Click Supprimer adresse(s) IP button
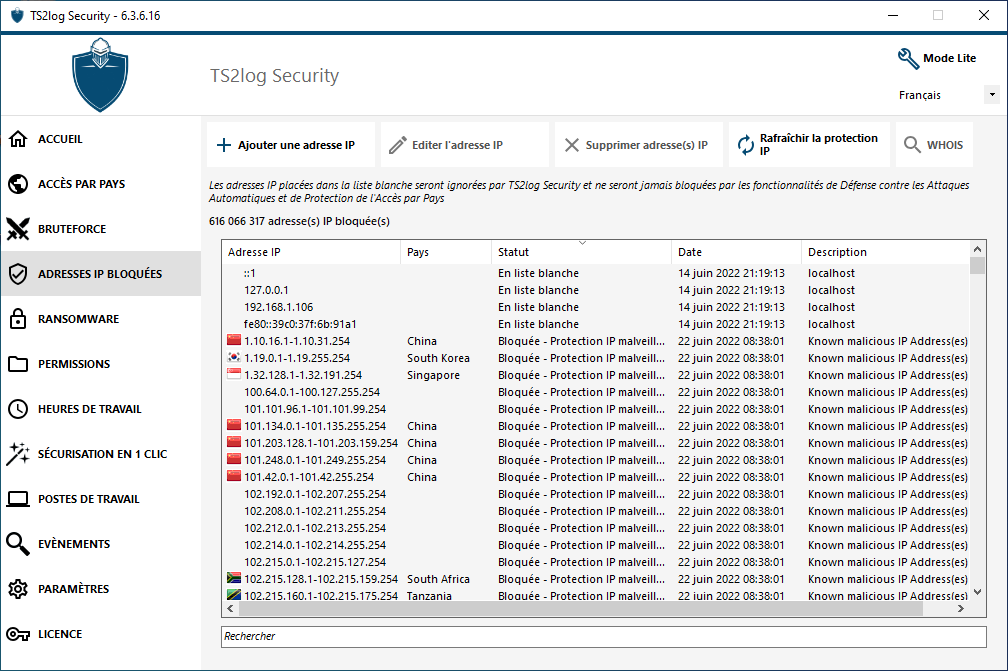Image resolution: width=1008 pixels, height=671 pixels. pos(638,145)
